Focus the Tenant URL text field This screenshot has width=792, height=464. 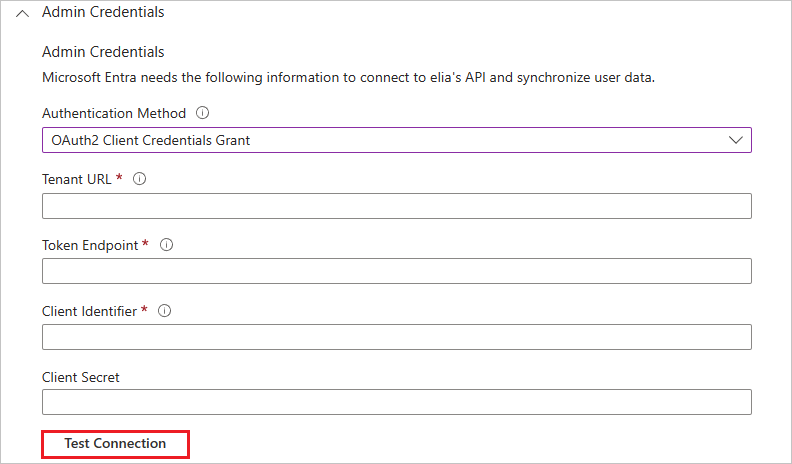click(397, 206)
